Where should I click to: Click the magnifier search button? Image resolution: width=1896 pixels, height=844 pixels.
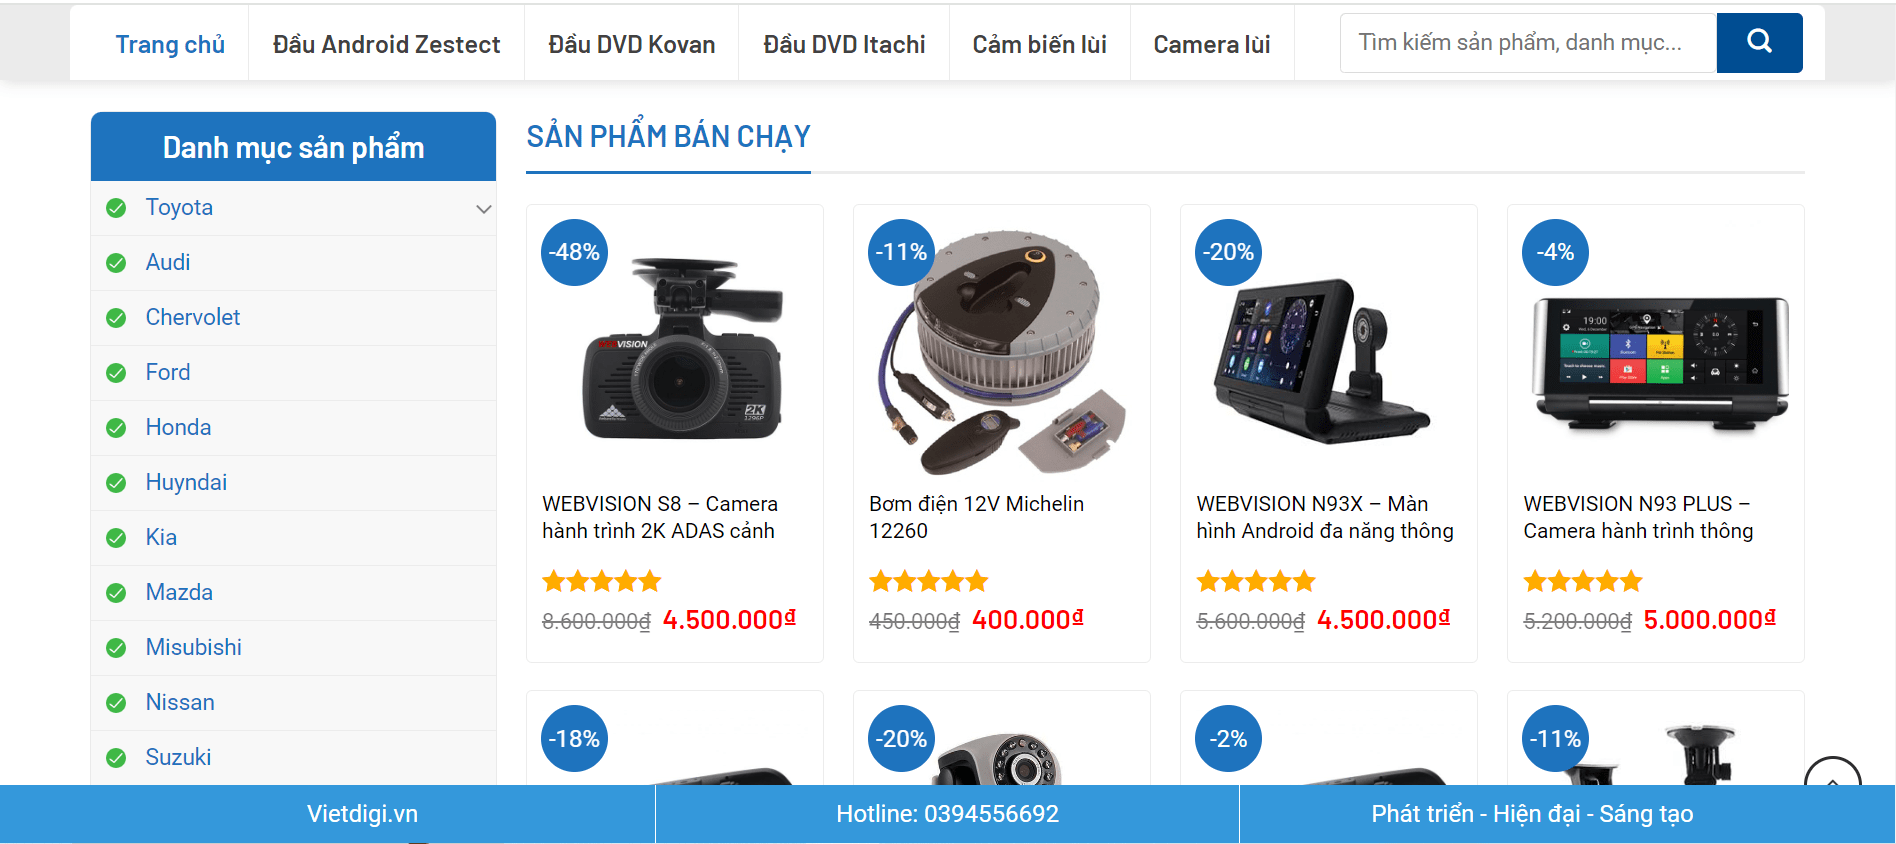tap(1759, 43)
